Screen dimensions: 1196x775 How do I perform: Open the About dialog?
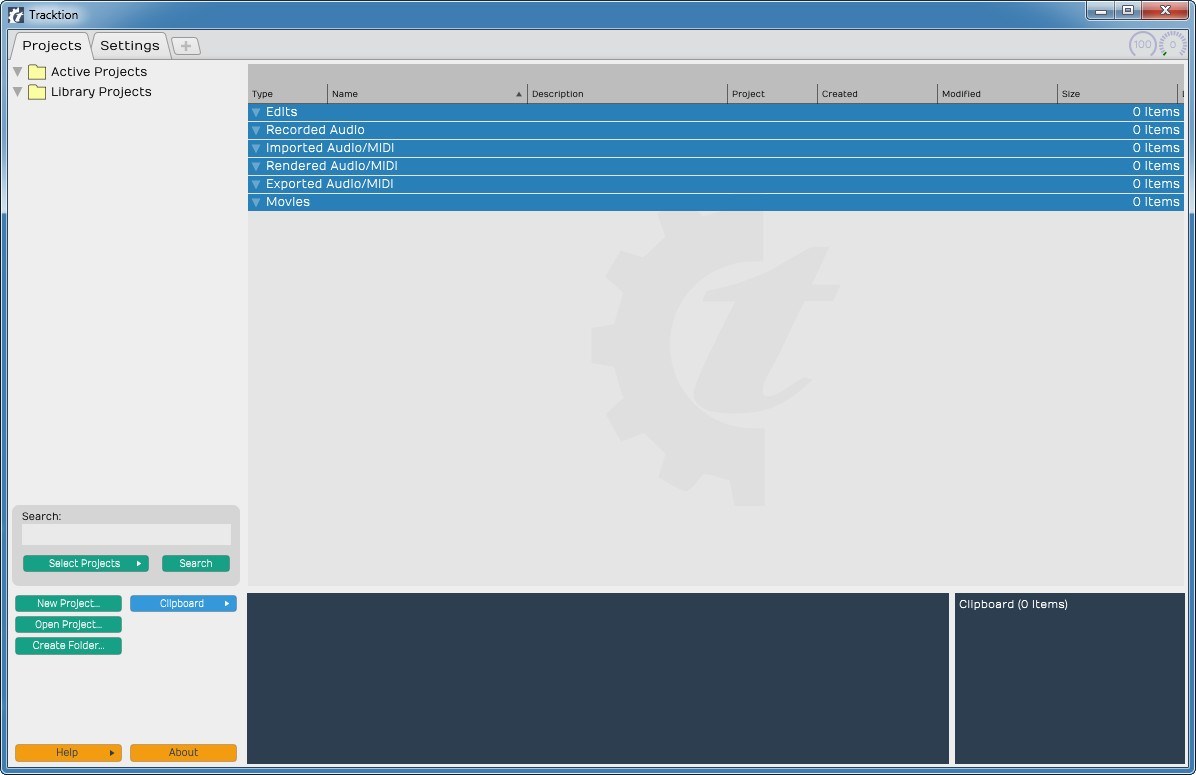[x=183, y=752]
